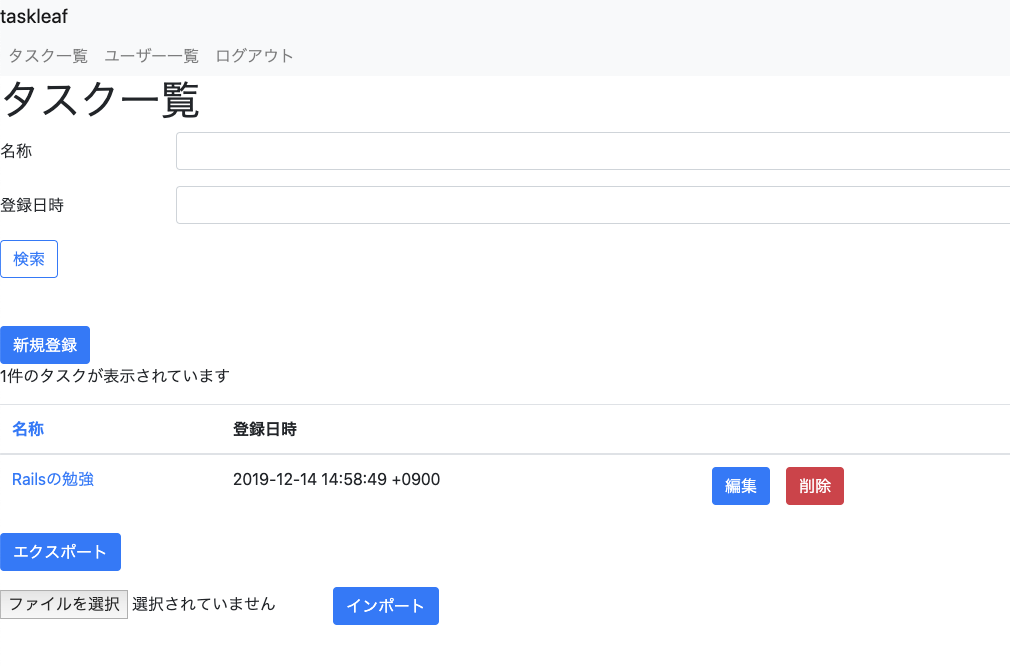Click the 登録日時 search input
This screenshot has height=667, width=1010.
click(500, 205)
